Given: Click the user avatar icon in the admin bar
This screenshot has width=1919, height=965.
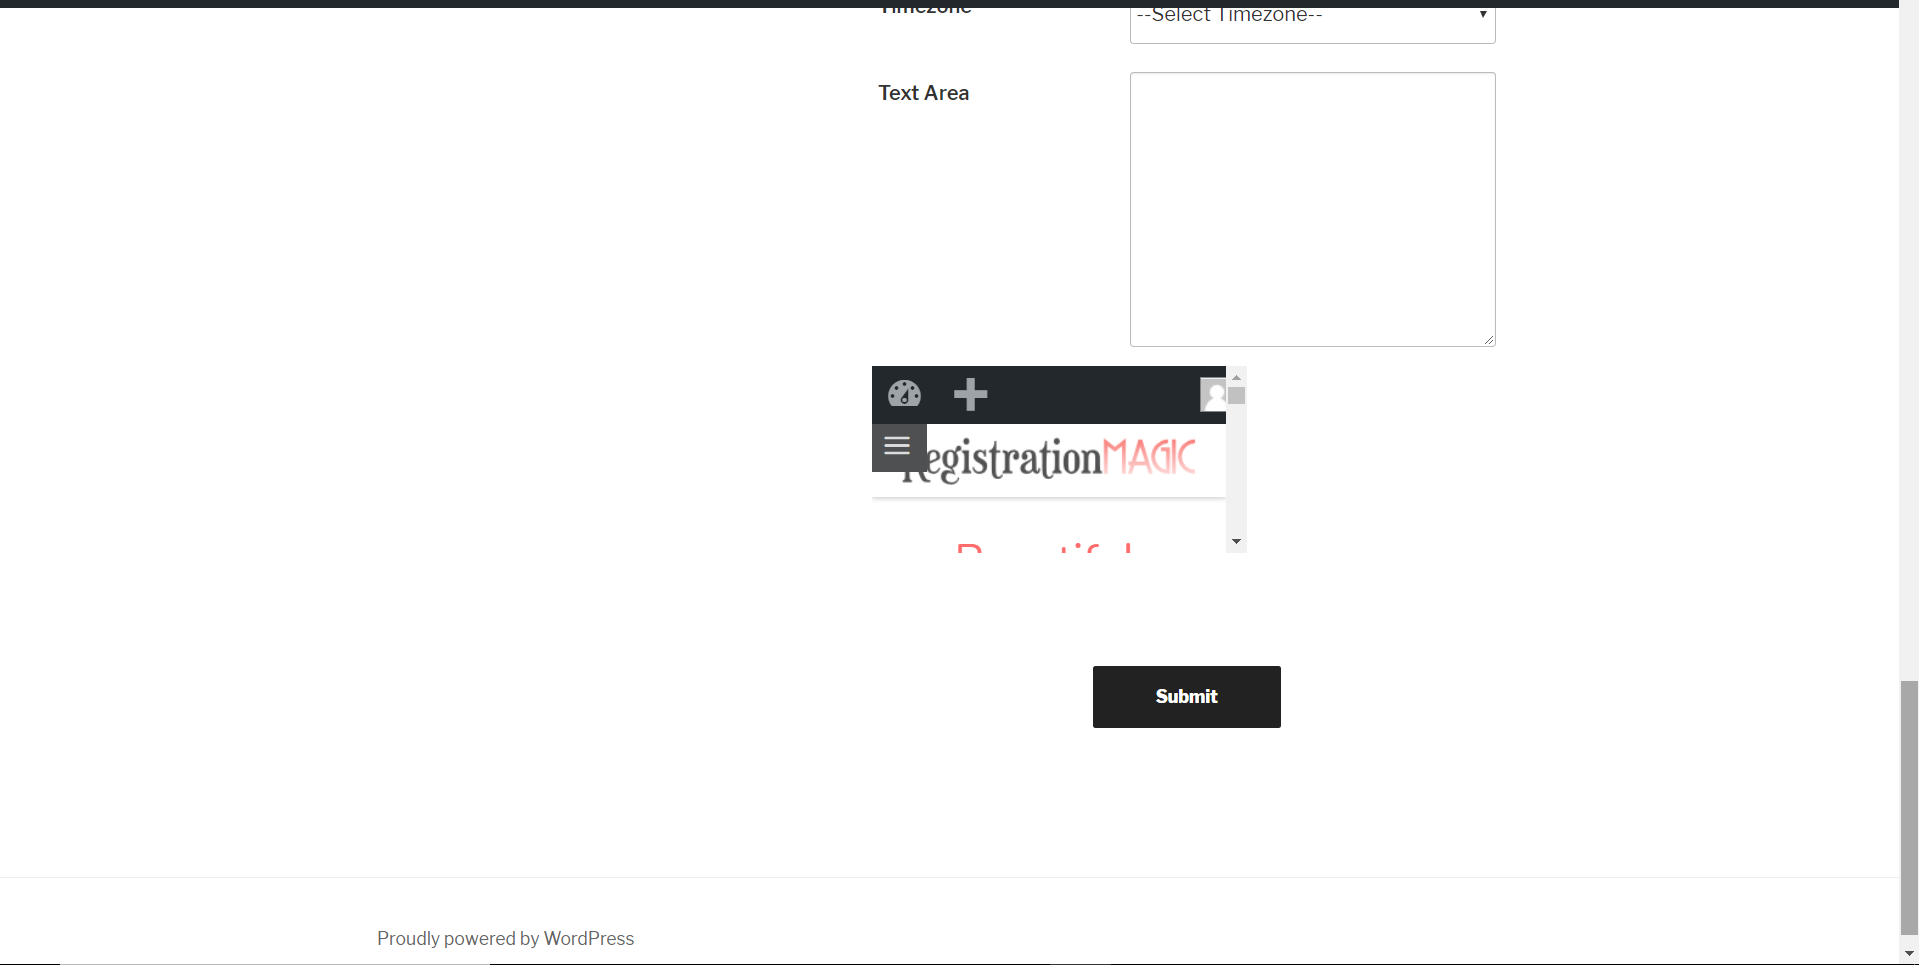Looking at the screenshot, I should (1213, 394).
